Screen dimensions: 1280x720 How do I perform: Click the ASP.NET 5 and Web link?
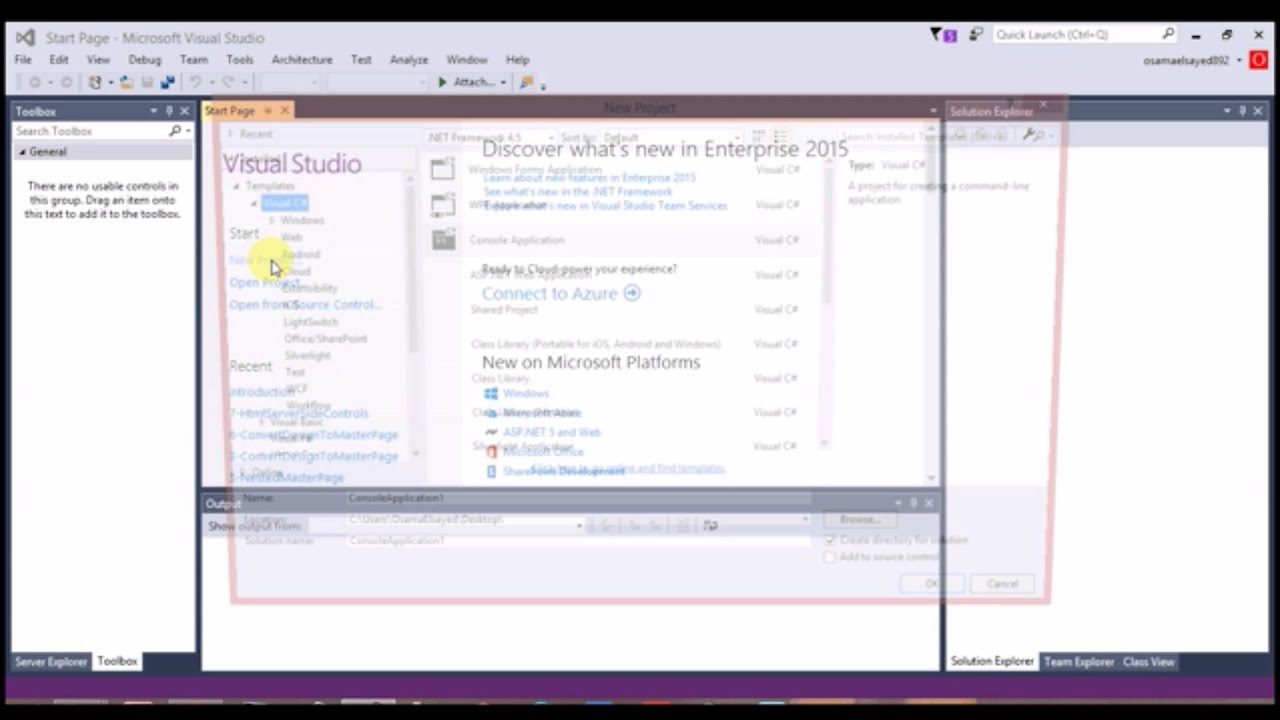551,432
